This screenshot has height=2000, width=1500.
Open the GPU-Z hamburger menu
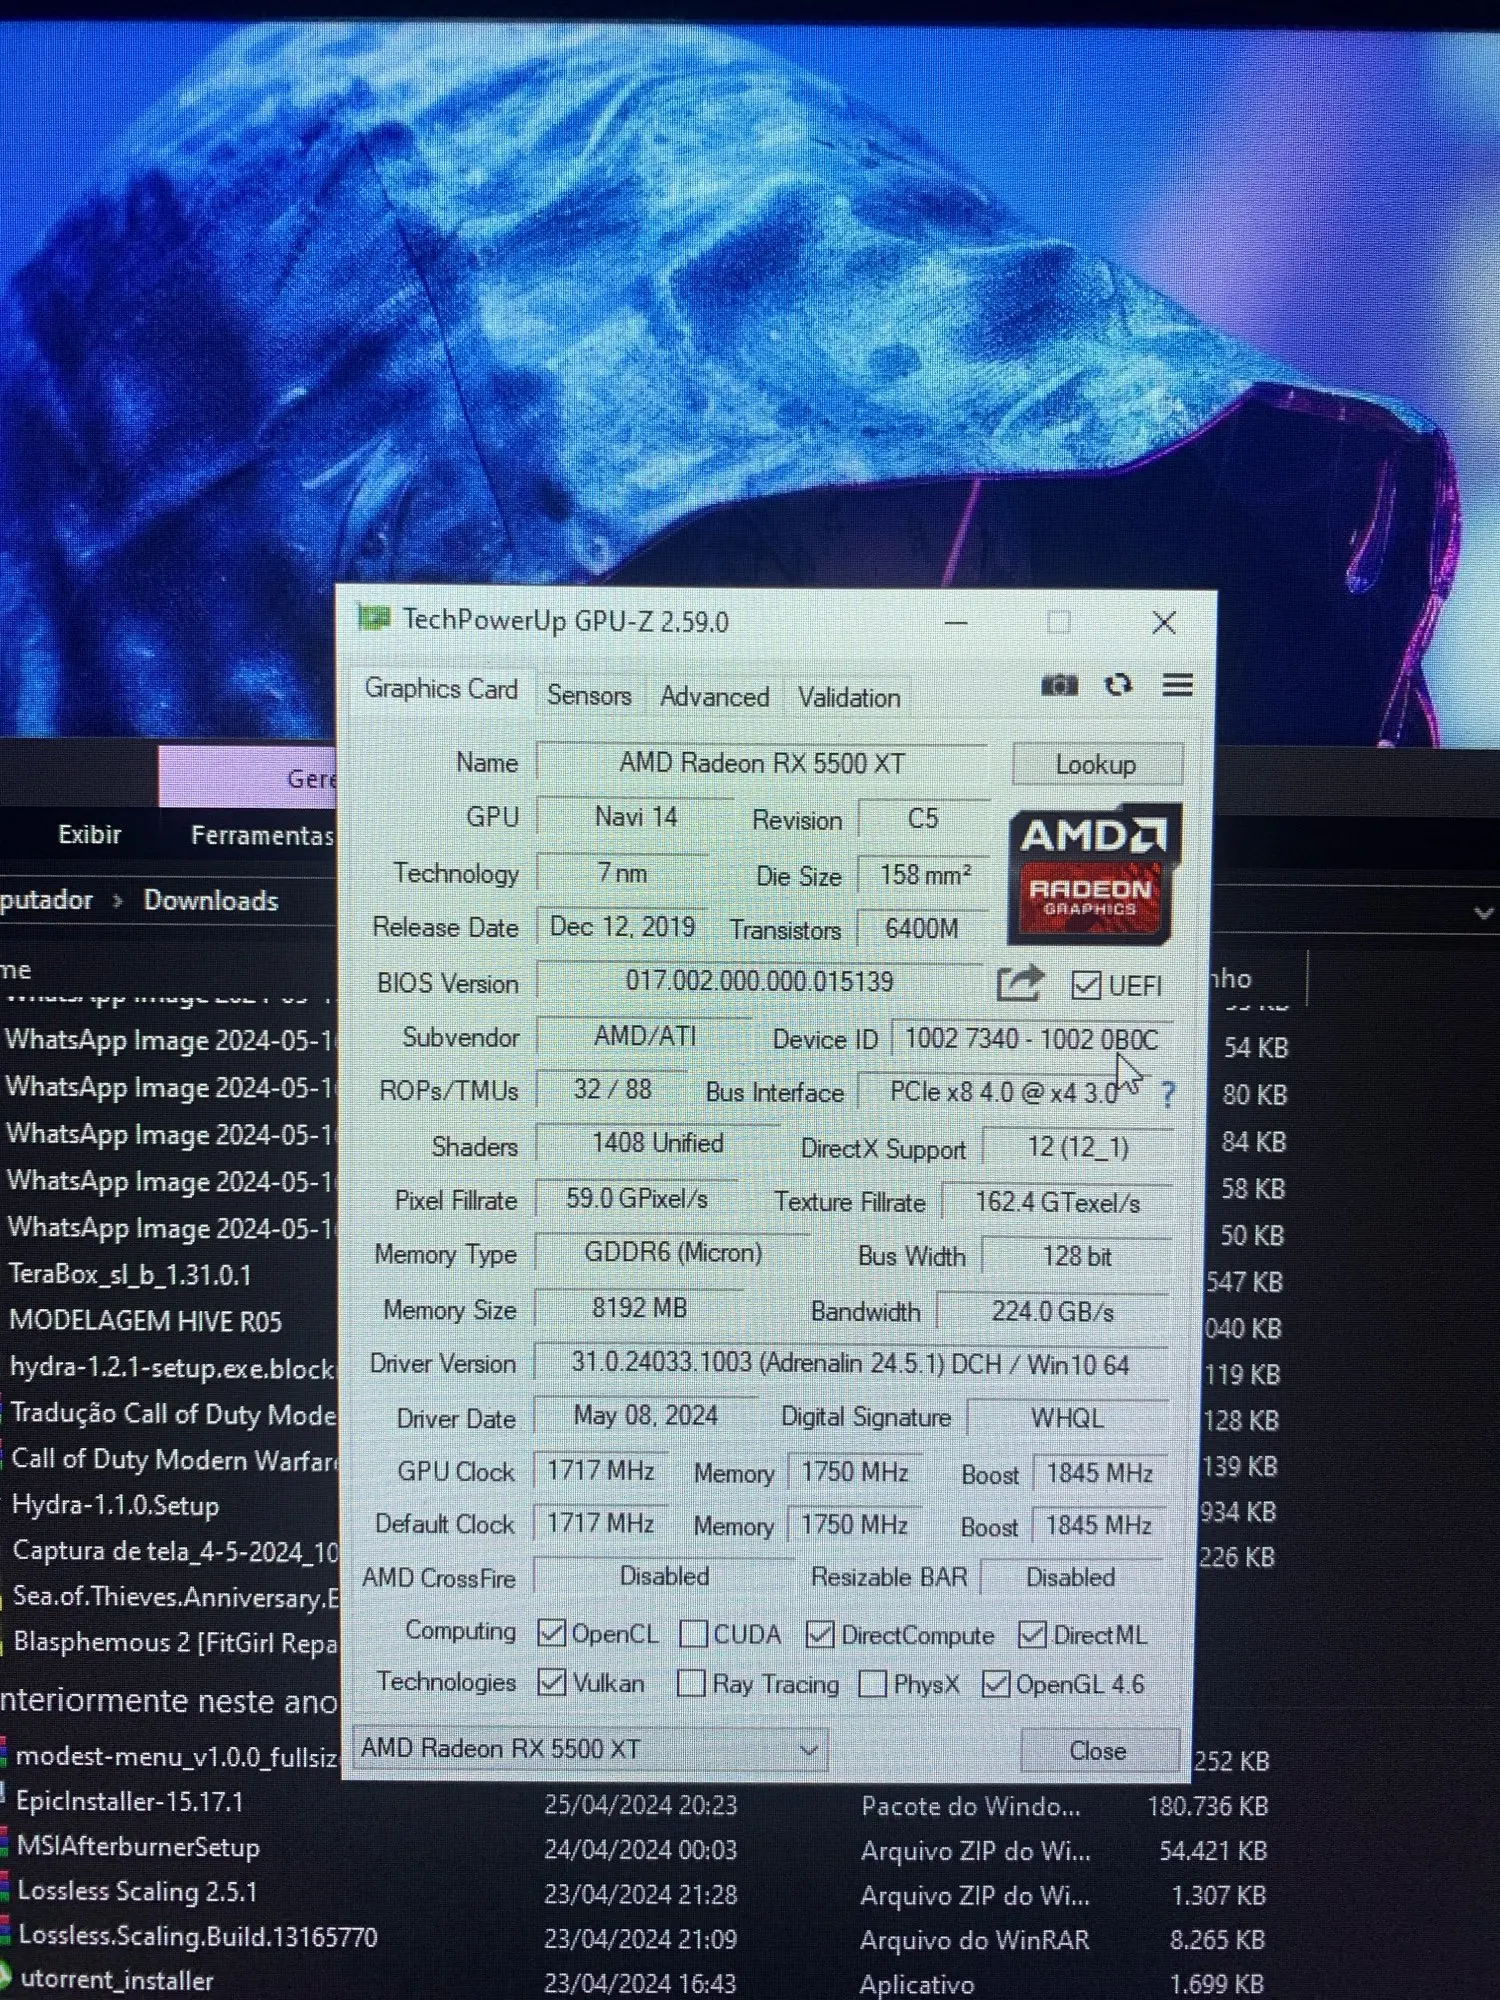(x=1178, y=685)
